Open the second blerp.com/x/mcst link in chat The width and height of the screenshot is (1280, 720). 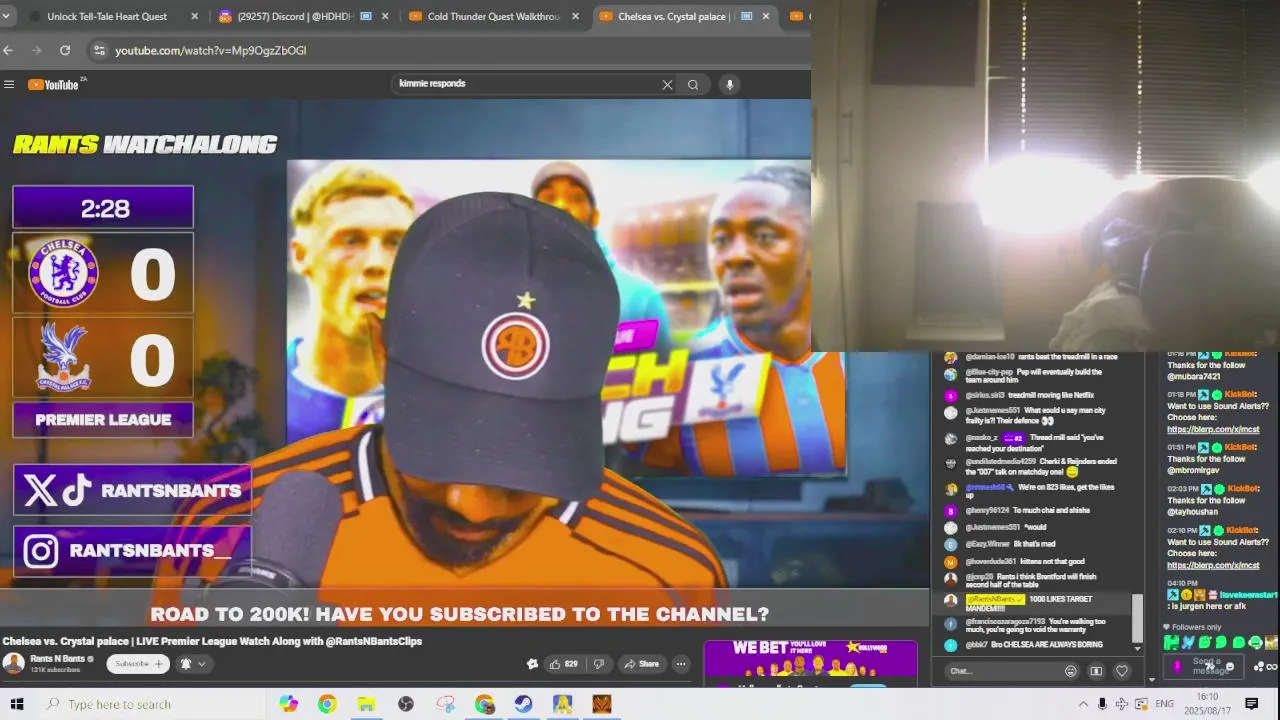coord(1213,566)
